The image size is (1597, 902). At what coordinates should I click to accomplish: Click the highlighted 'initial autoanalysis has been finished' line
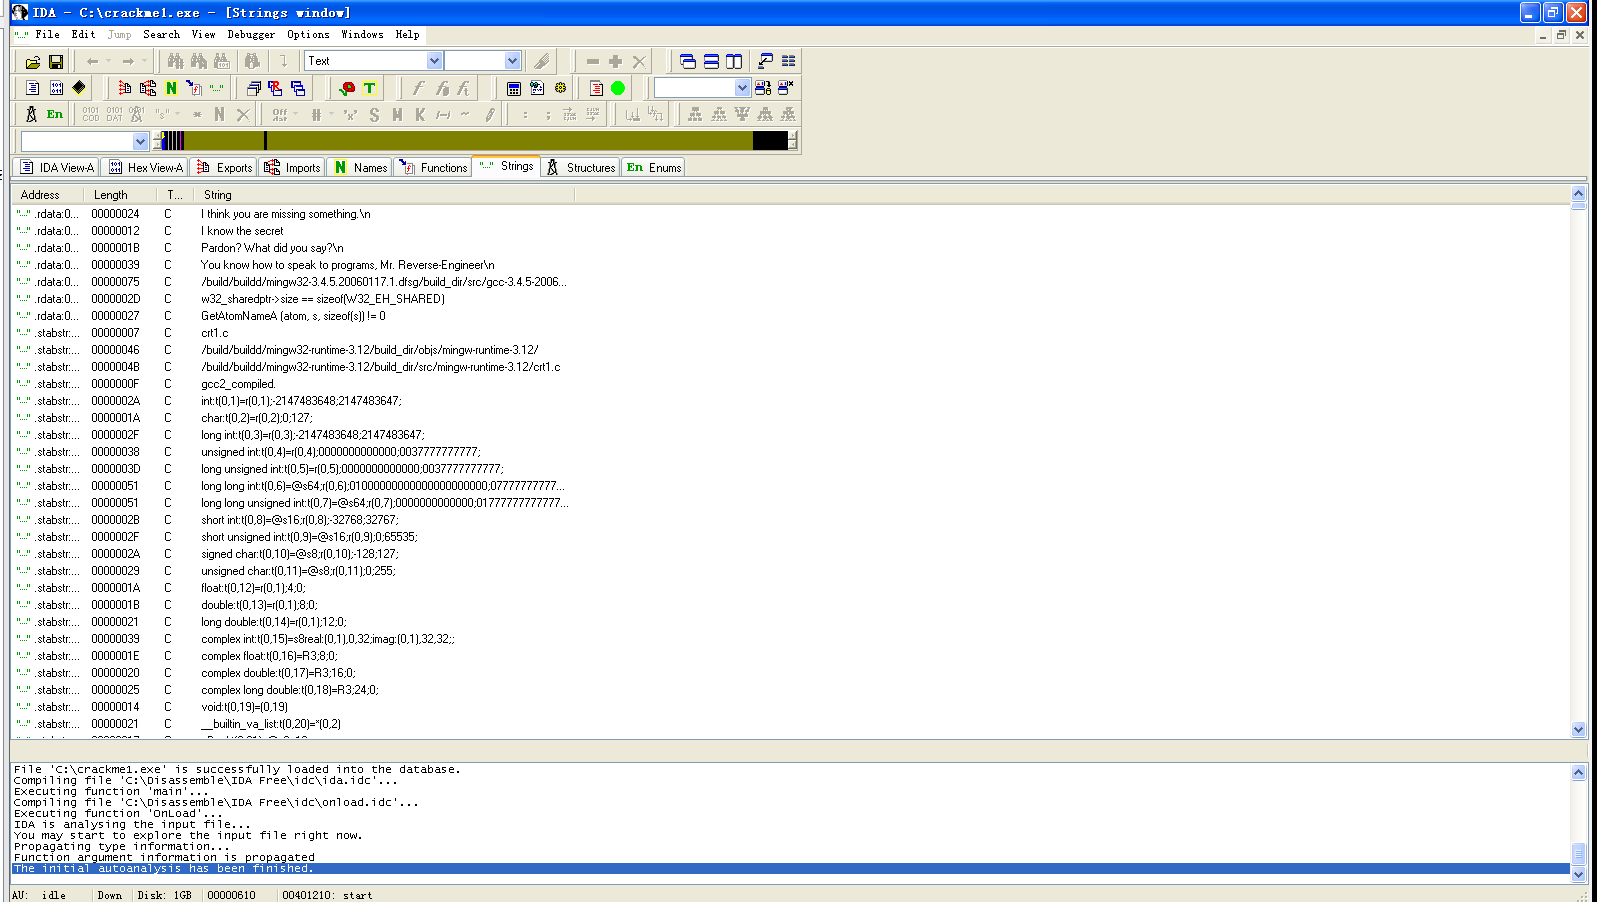[790, 869]
